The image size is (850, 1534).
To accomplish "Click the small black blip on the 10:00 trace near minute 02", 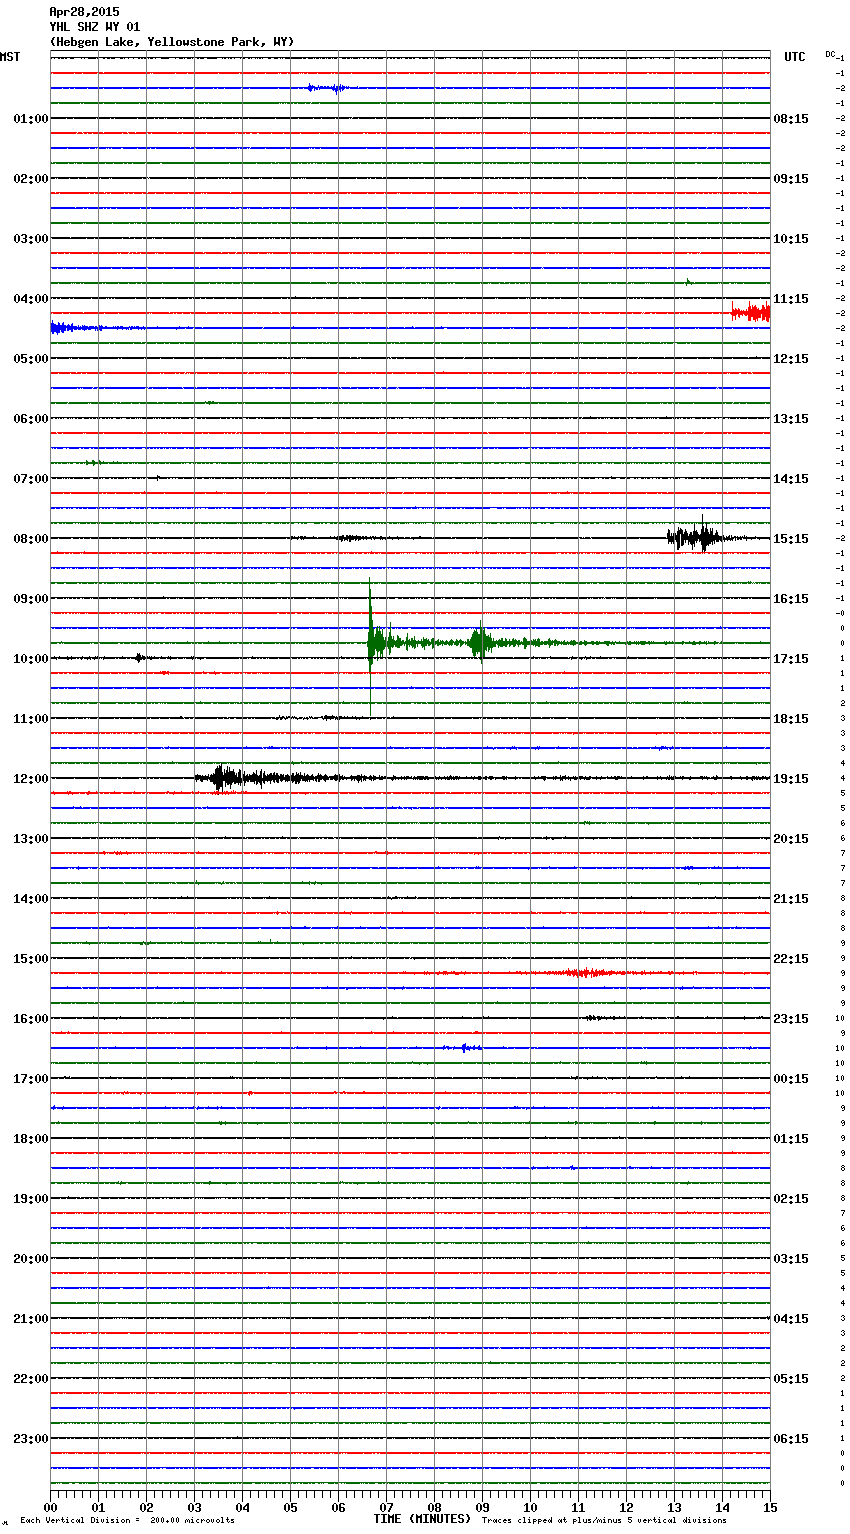I will 140,657.
